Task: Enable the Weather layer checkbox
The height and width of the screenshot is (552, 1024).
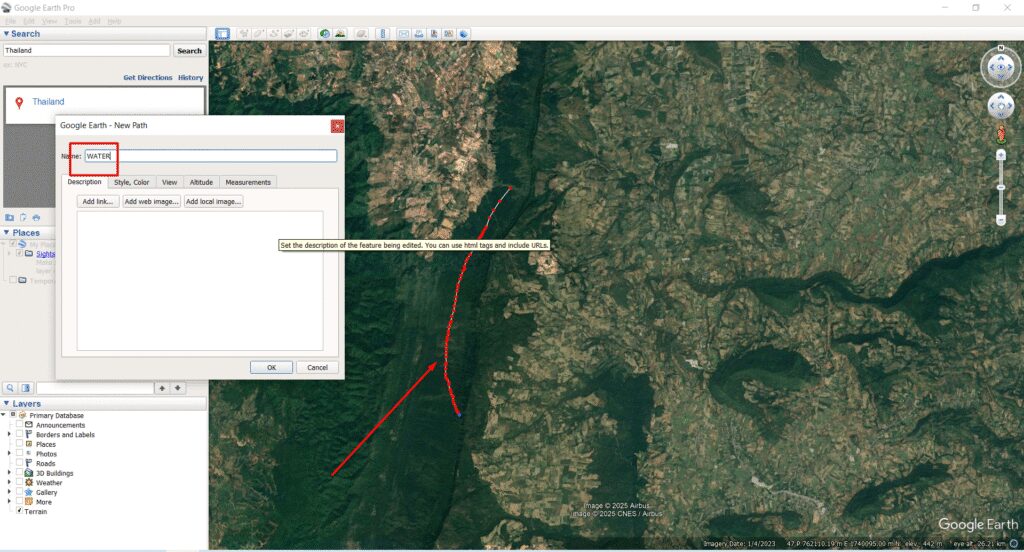Action: point(20,483)
